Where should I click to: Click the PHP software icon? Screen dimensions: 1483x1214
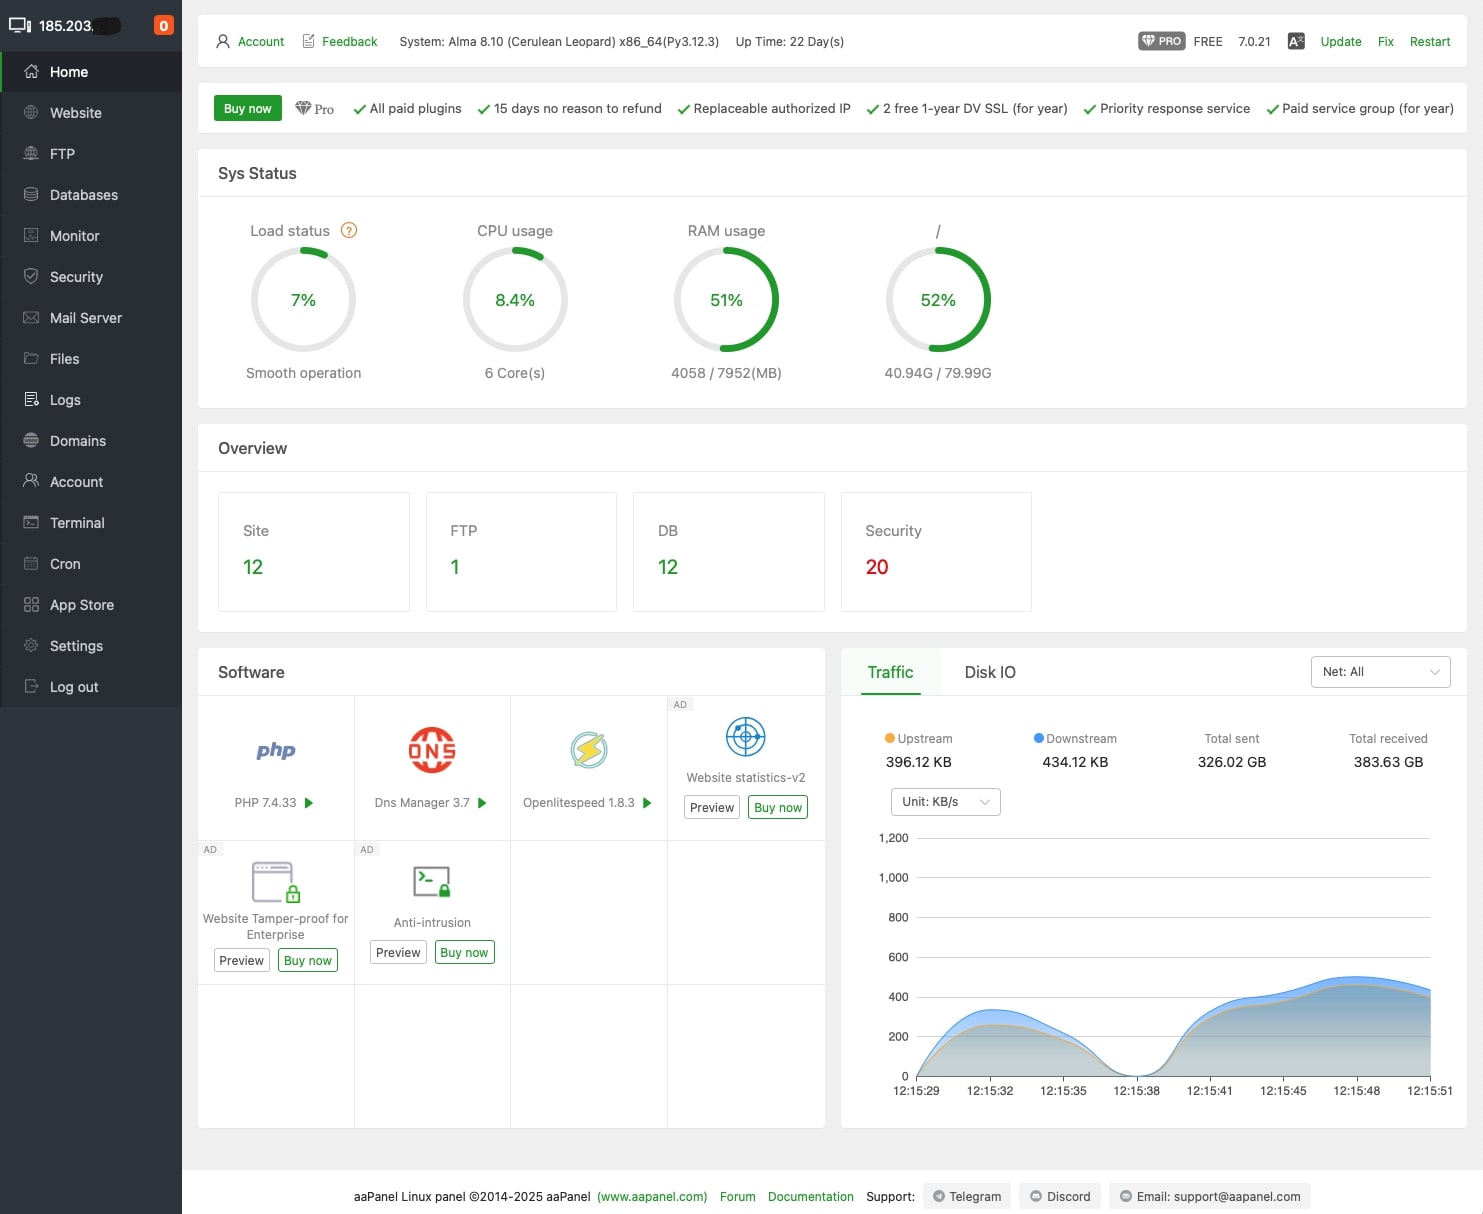point(275,751)
